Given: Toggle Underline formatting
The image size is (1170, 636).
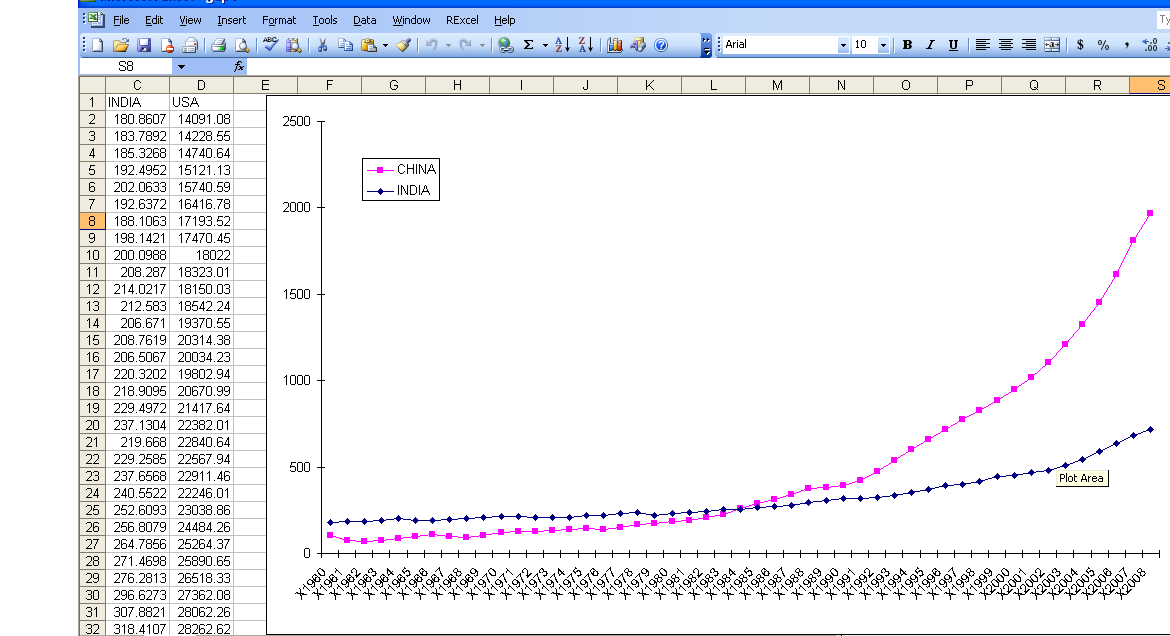Looking at the screenshot, I should click(x=953, y=45).
